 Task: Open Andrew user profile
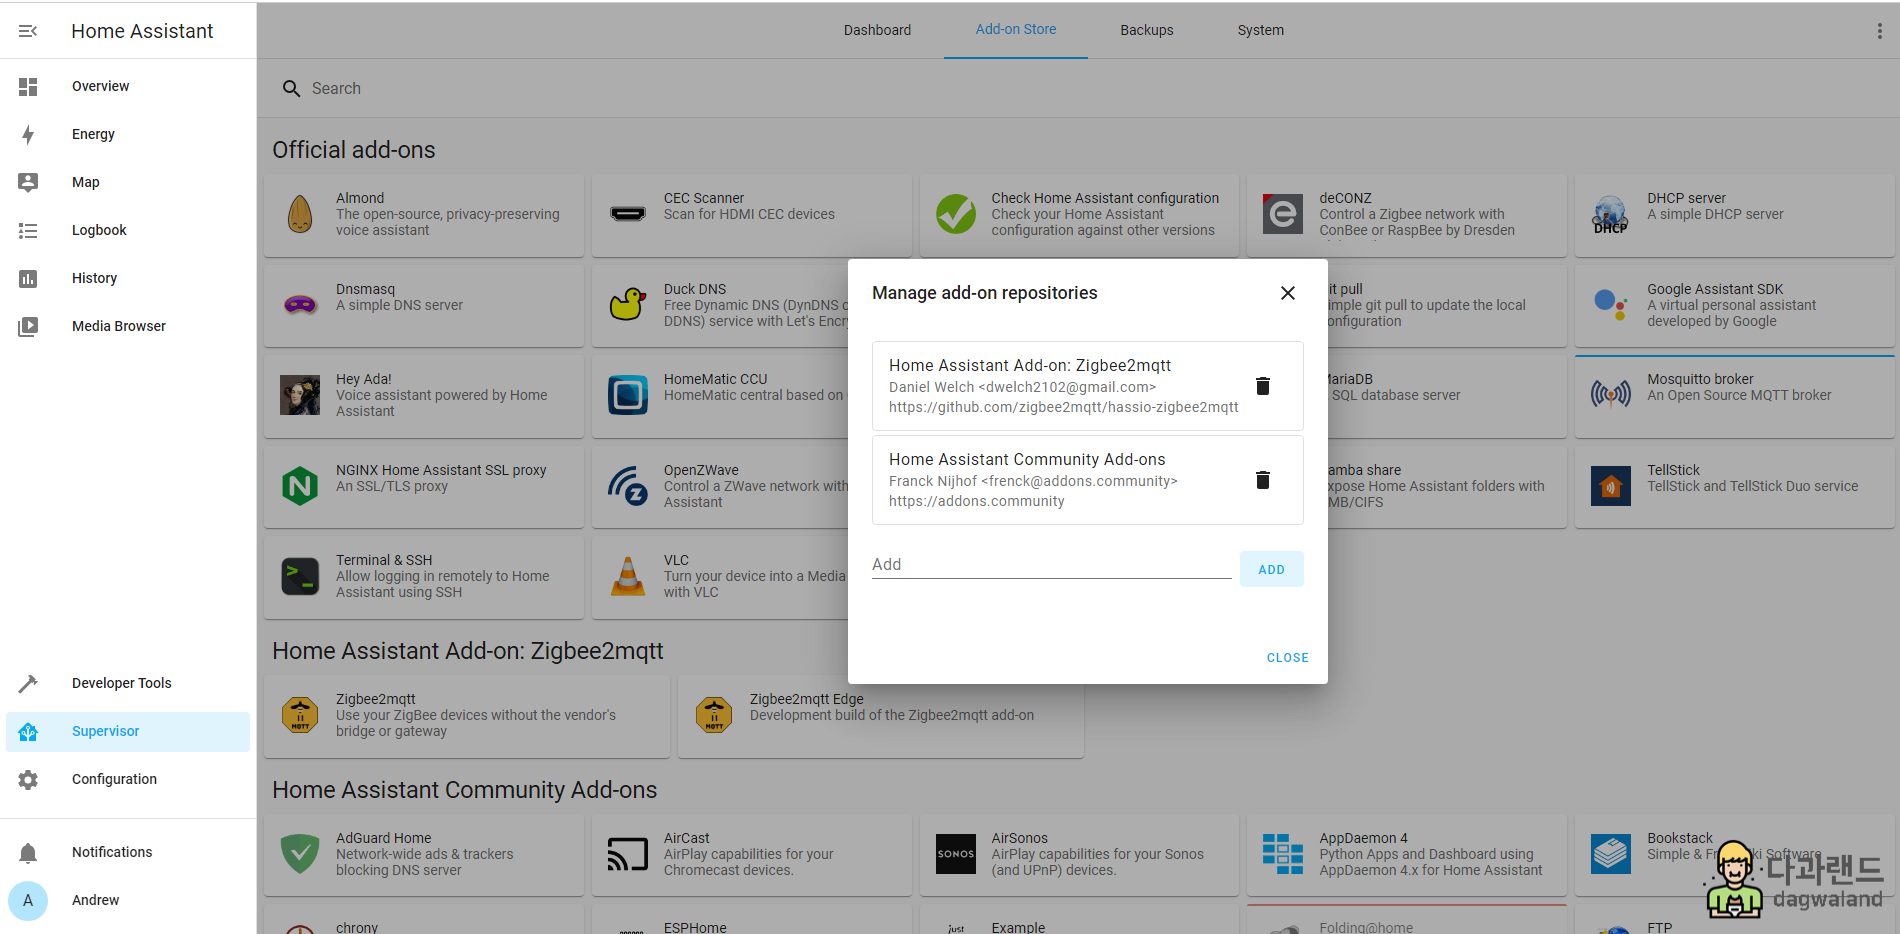[x=128, y=900]
